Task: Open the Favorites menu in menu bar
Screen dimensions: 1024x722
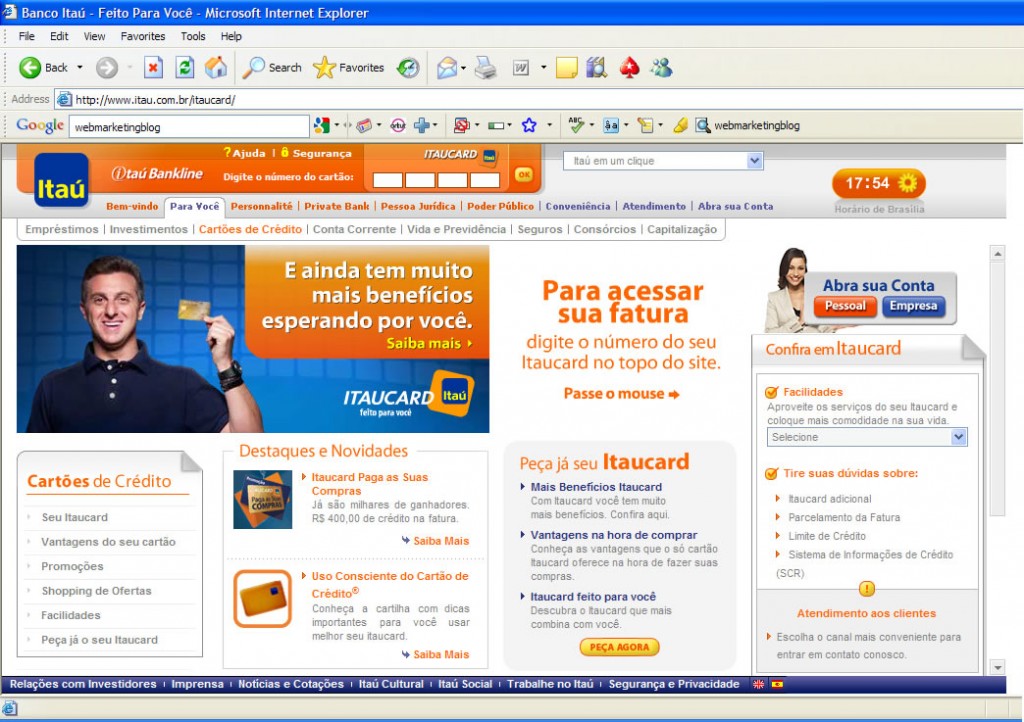Action: [143, 36]
